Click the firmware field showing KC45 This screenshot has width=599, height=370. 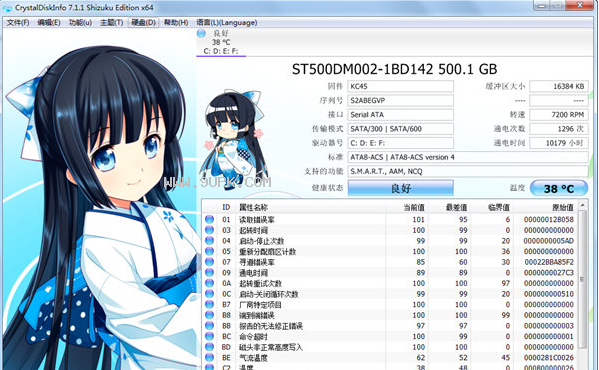400,86
